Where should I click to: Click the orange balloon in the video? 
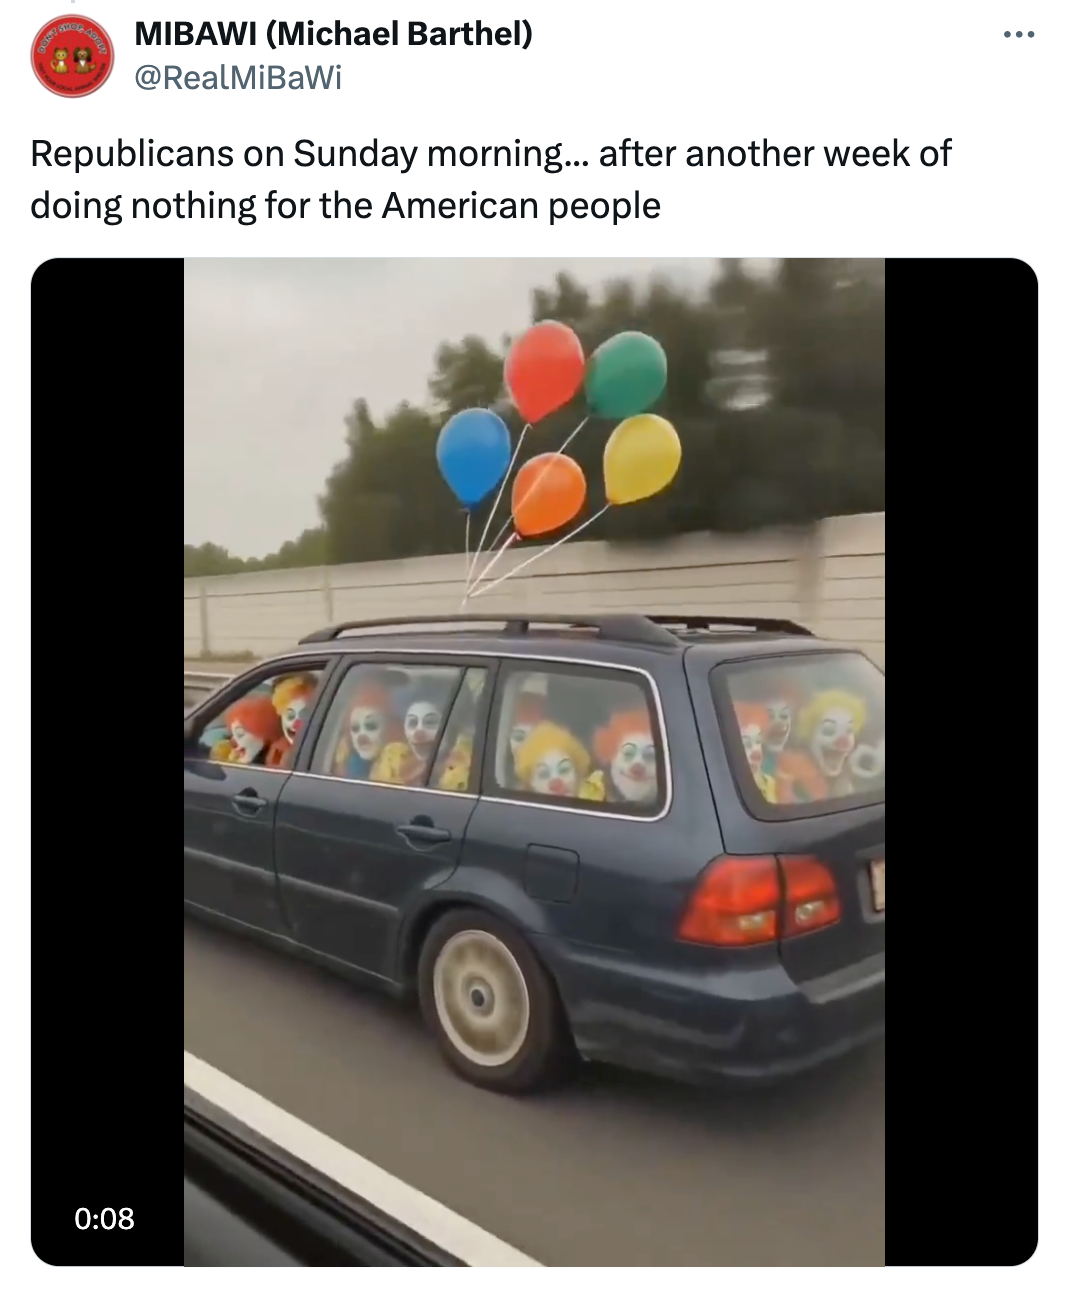(x=548, y=494)
